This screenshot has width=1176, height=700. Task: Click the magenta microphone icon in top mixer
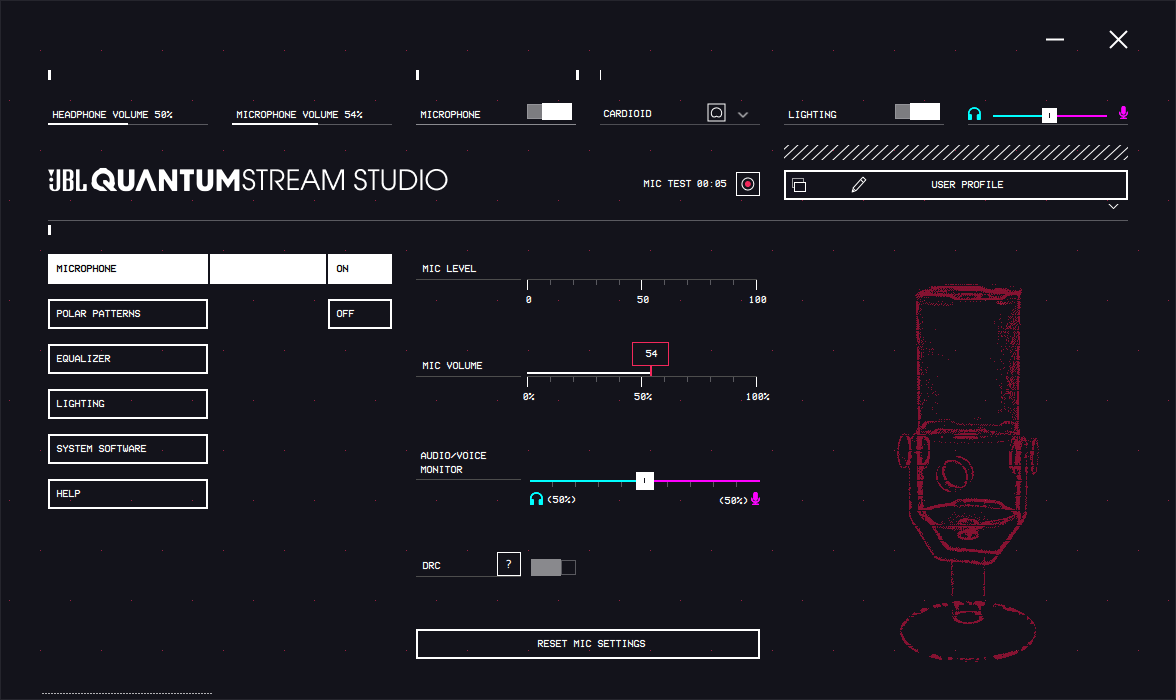click(x=1123, y=113)
